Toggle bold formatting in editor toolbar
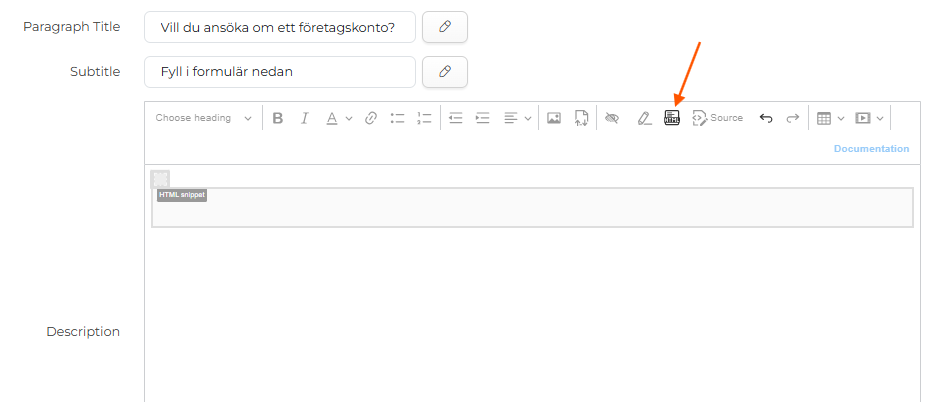Viewport: 931px width, 402px height. pyautogui.click(x=277, y=118)
